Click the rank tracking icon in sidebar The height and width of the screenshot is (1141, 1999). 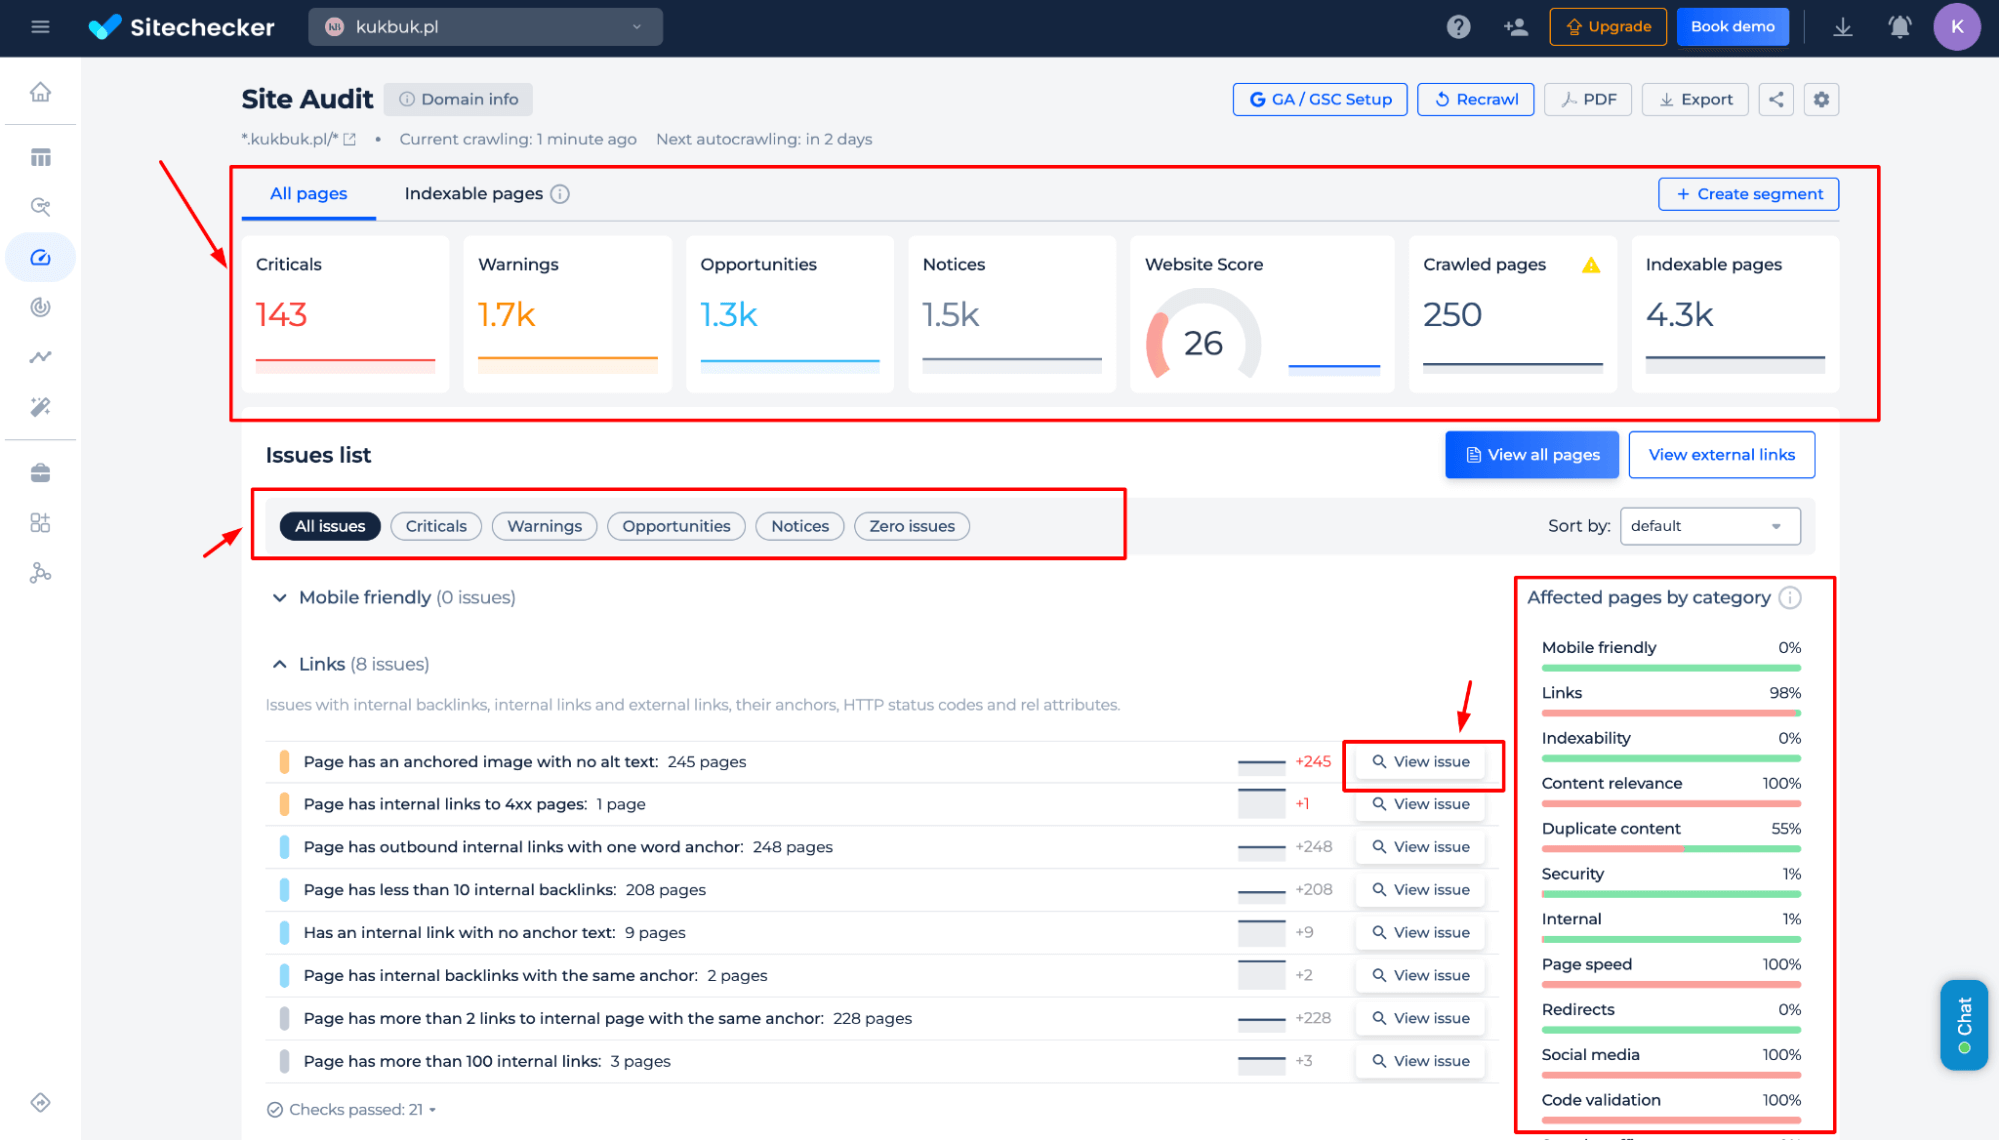(x=41, y=357)
